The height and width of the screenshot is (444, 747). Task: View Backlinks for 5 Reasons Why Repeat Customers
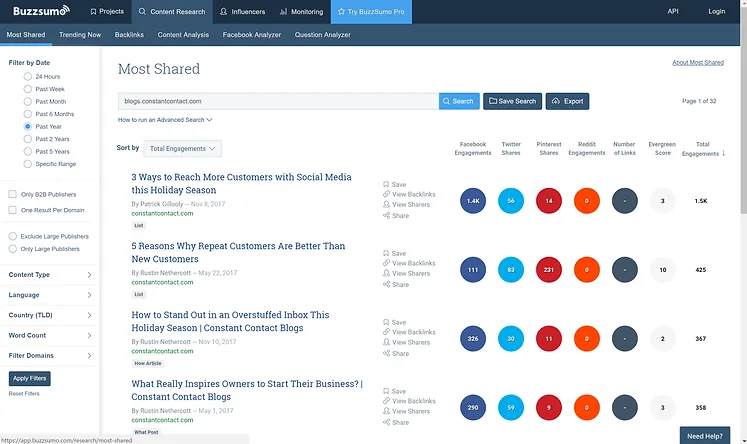[409, 263]
